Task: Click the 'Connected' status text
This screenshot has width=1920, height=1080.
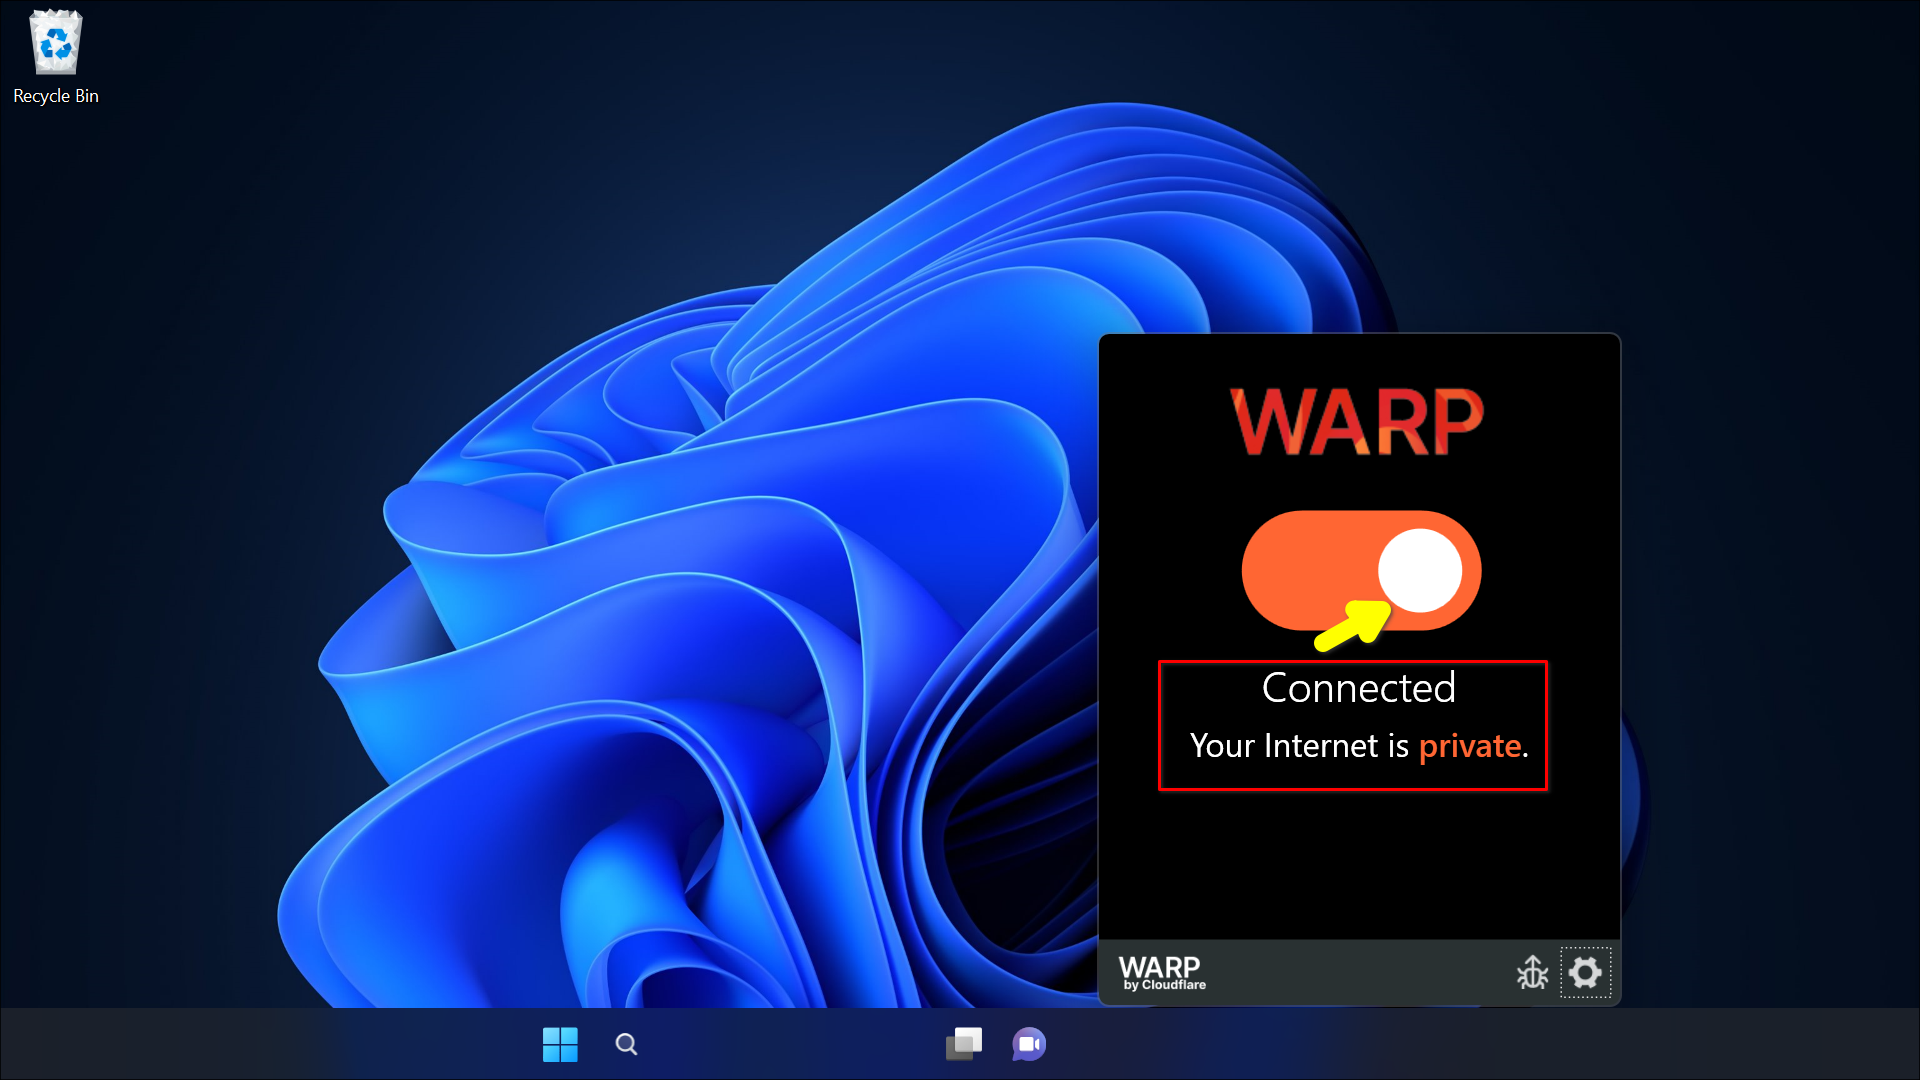Action: pos(1358,688)
